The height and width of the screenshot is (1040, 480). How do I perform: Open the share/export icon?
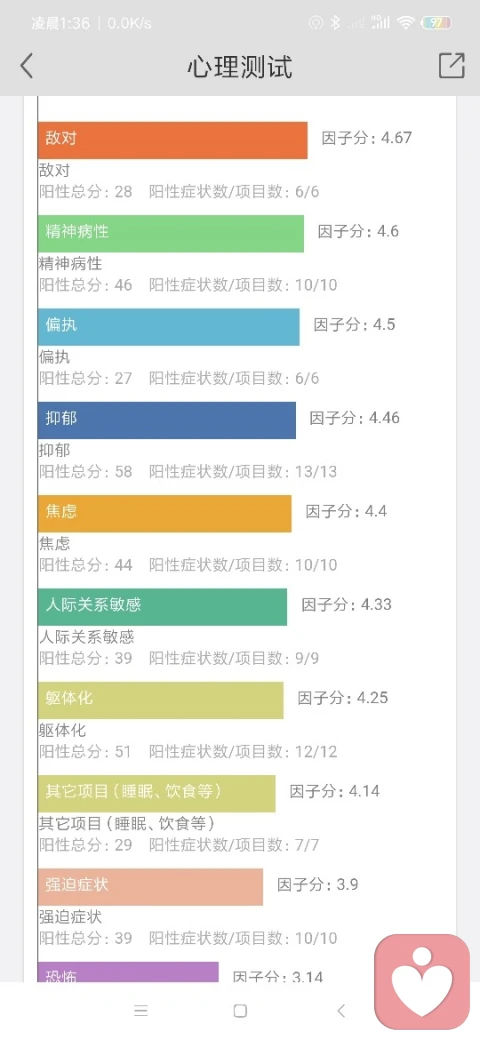pyautogui.click(x=451, y=66)
